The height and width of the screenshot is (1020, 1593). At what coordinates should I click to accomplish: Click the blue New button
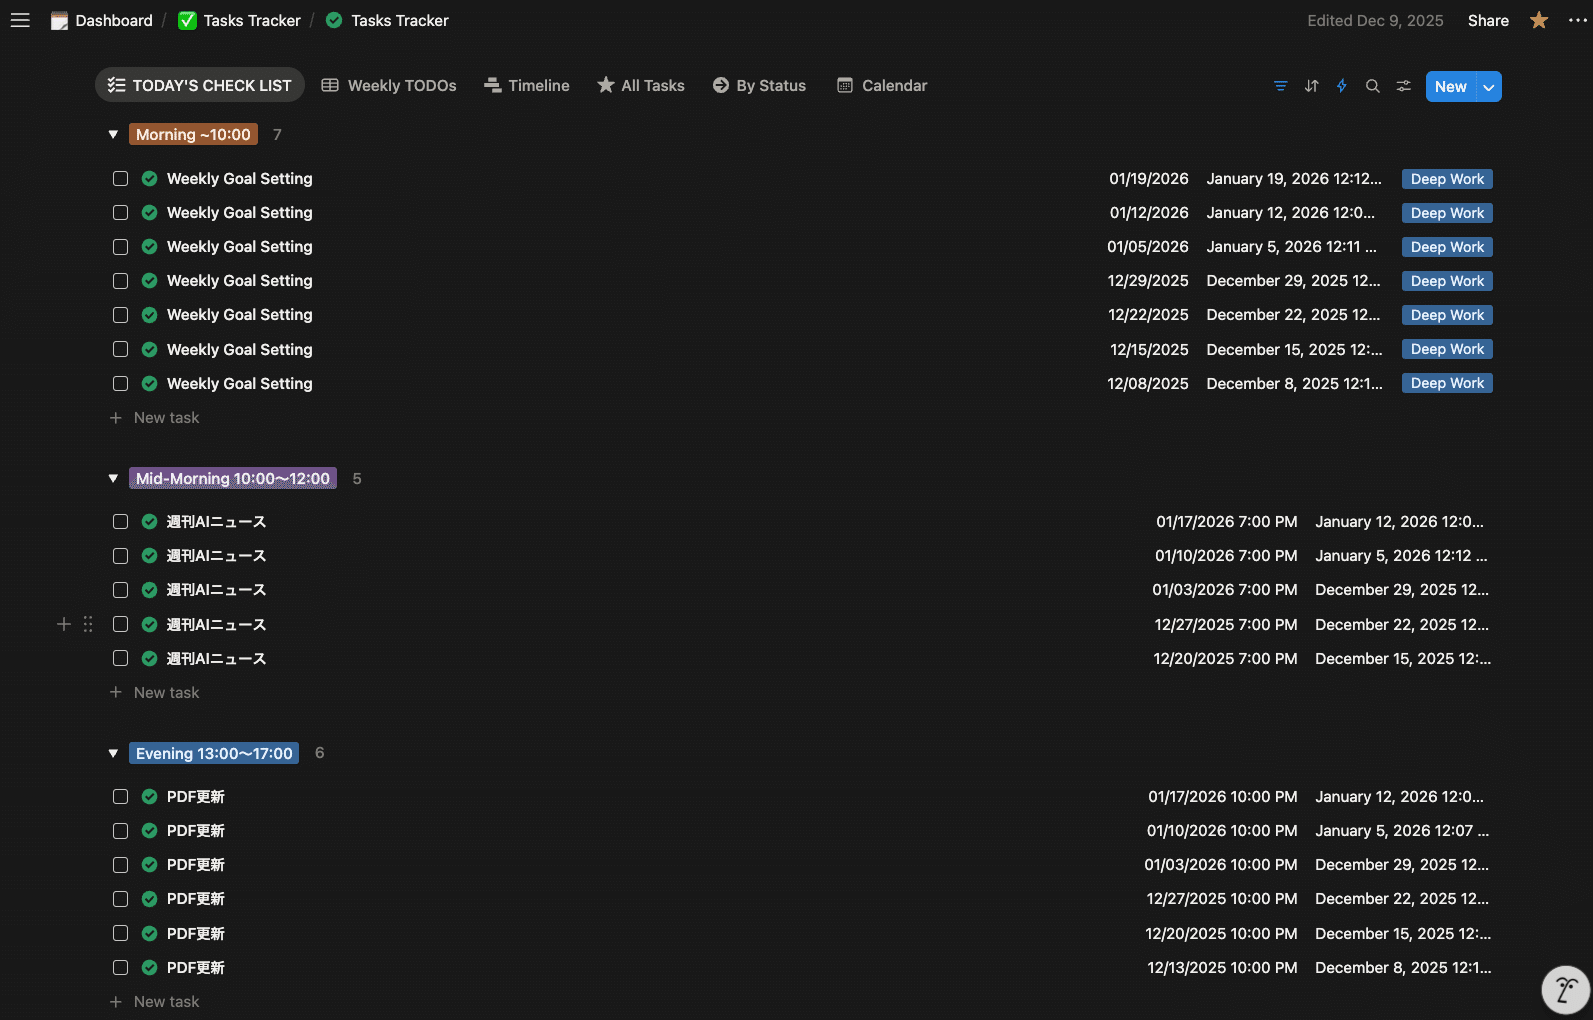tap(1450, 87)
